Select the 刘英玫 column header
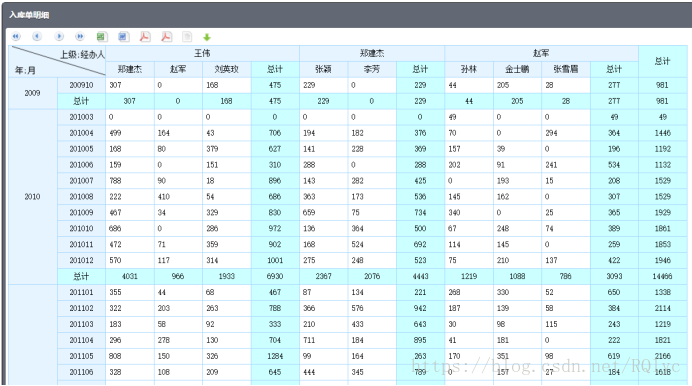692x386 pixels. (x=226, y=69)
